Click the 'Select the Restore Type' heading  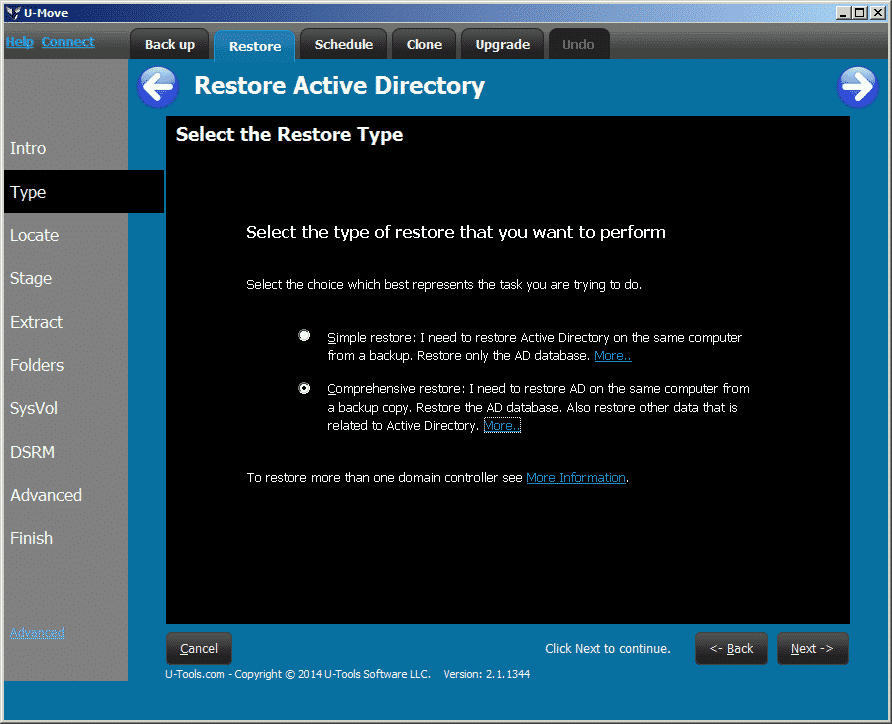[x=289, y=134]
